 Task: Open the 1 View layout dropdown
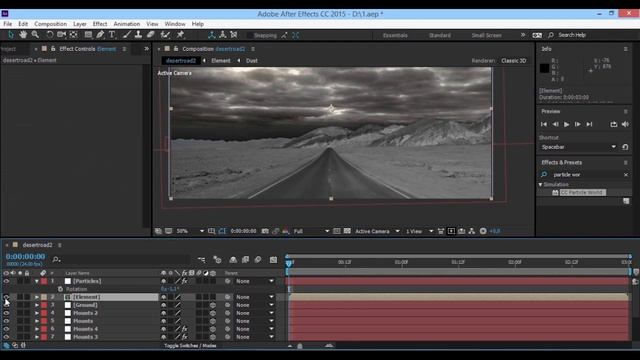click(x=419, y=231)
